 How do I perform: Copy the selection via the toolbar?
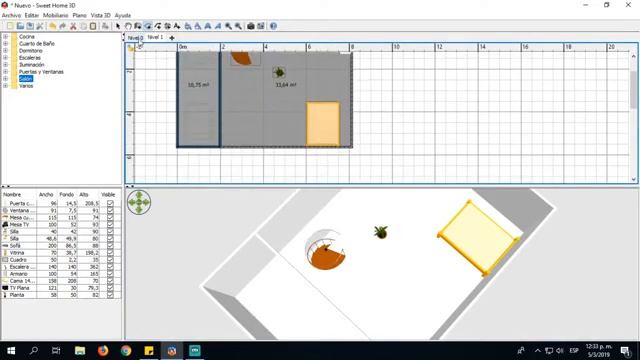pos(83,26)
